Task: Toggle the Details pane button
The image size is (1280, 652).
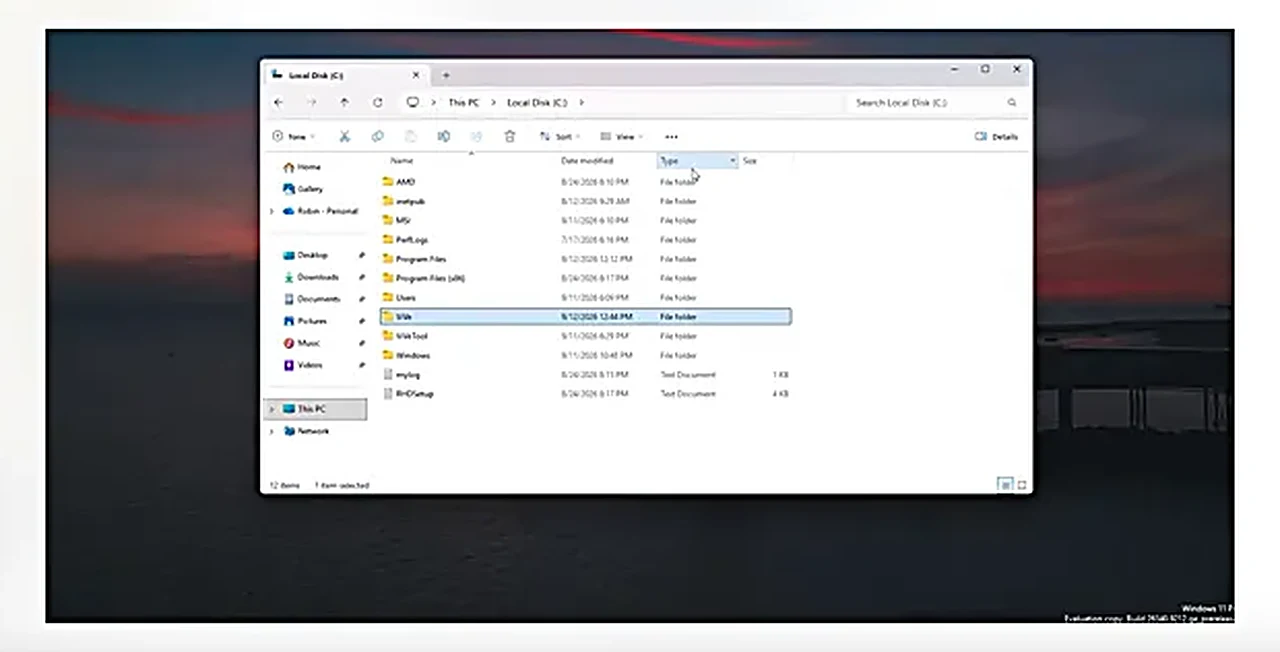Action: [x=997, y=137]
